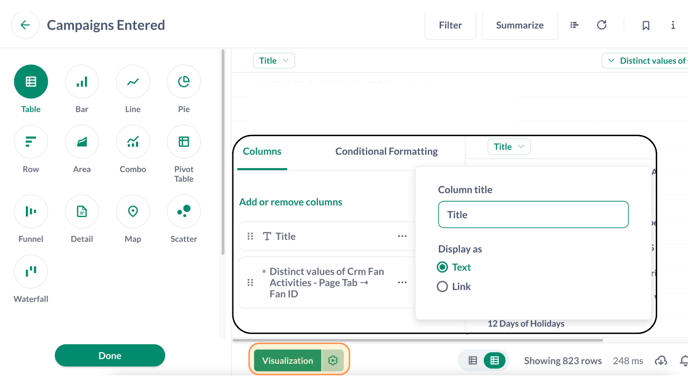Click the Column title input field
This screenshot has width=688, height=387.
533,215
